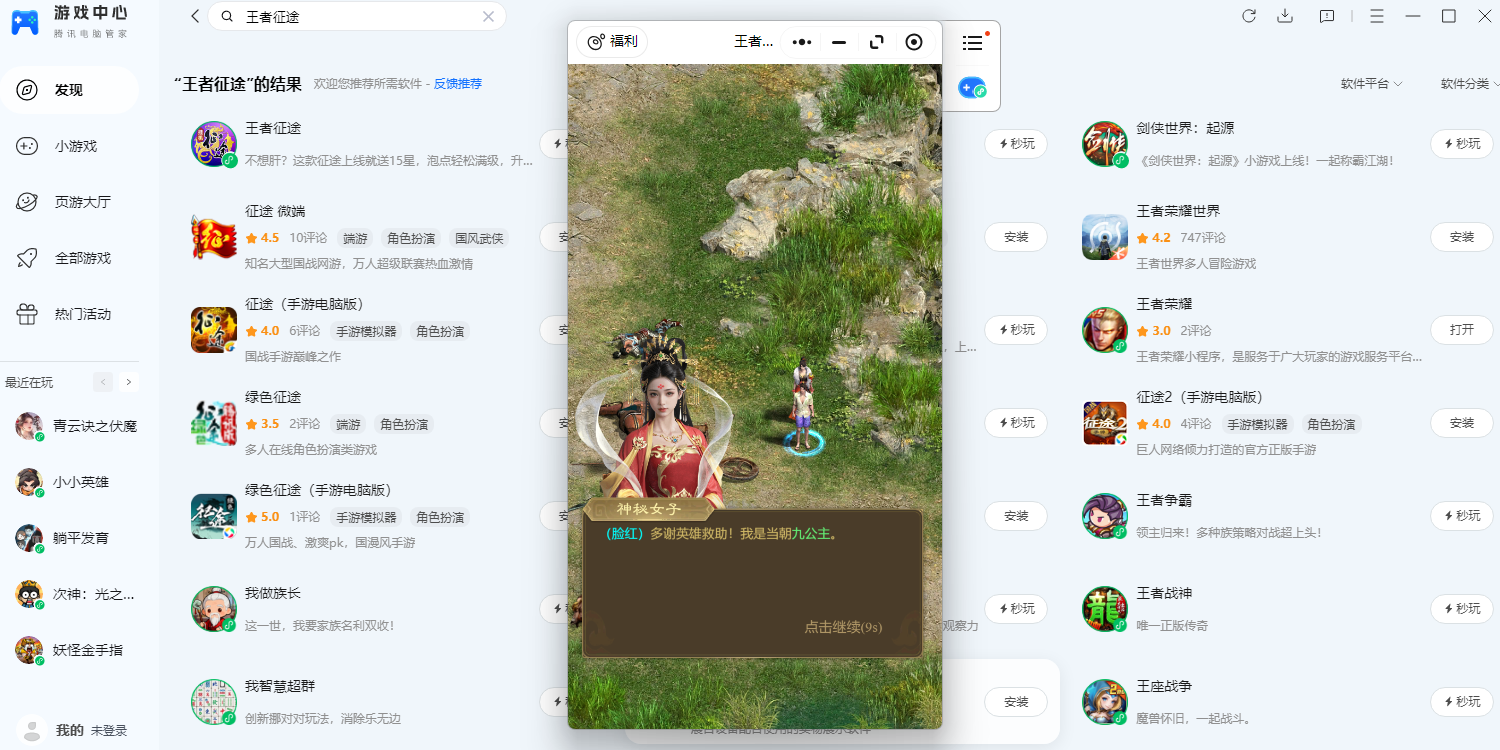Open the list icon with red dot

click(x=972, y=42)
